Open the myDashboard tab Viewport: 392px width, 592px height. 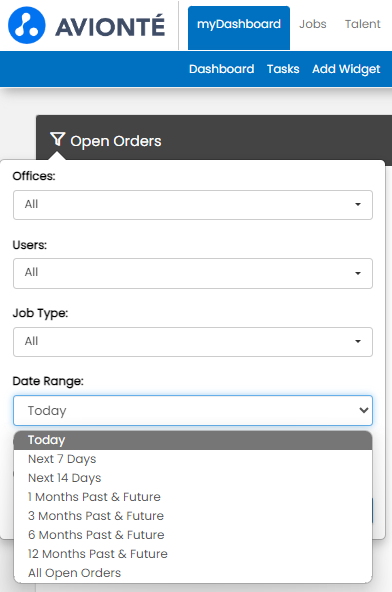[x=239, y=28]
